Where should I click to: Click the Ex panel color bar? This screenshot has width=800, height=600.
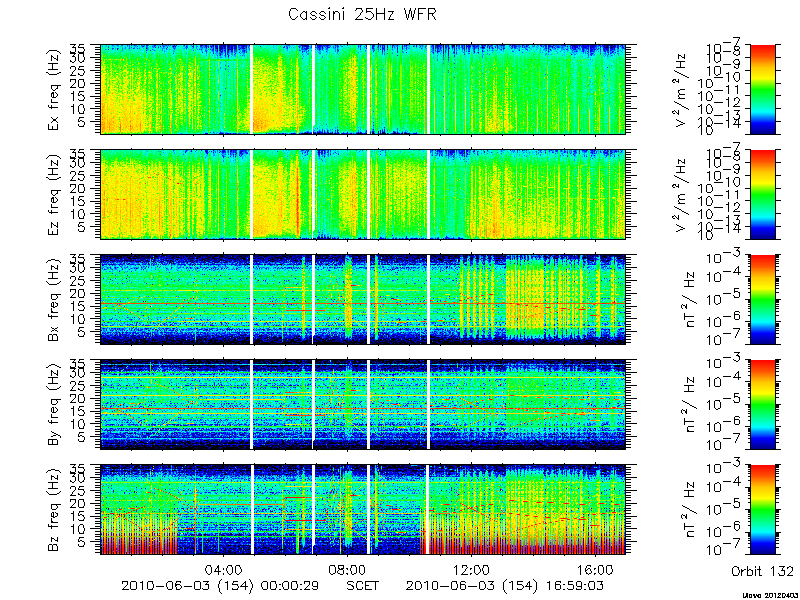[x=762, y=89]
